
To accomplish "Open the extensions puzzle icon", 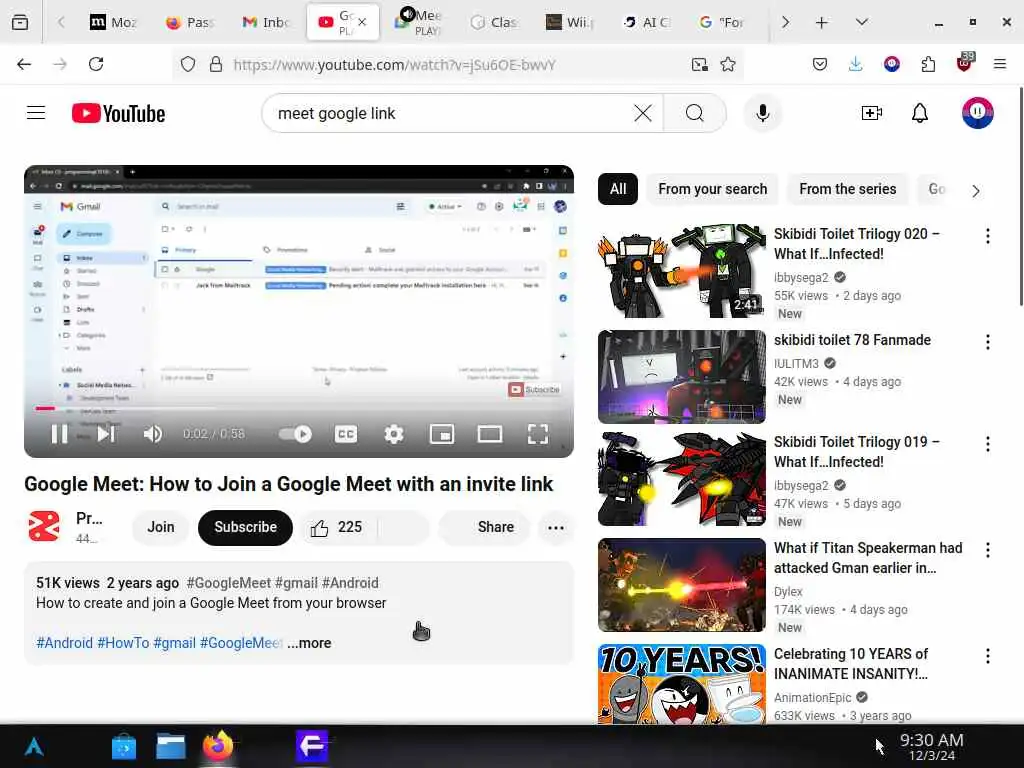I will (x=928, y=64).
